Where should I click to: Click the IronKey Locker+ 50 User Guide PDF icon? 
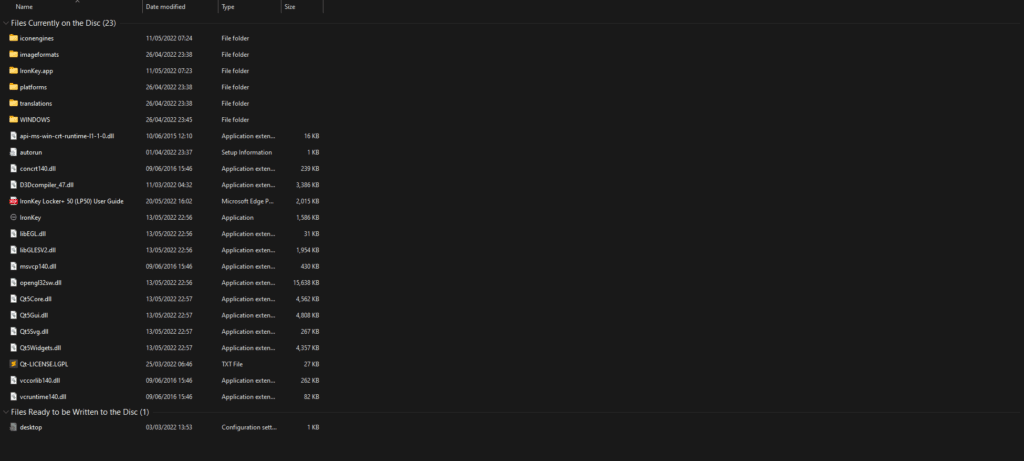13,201
